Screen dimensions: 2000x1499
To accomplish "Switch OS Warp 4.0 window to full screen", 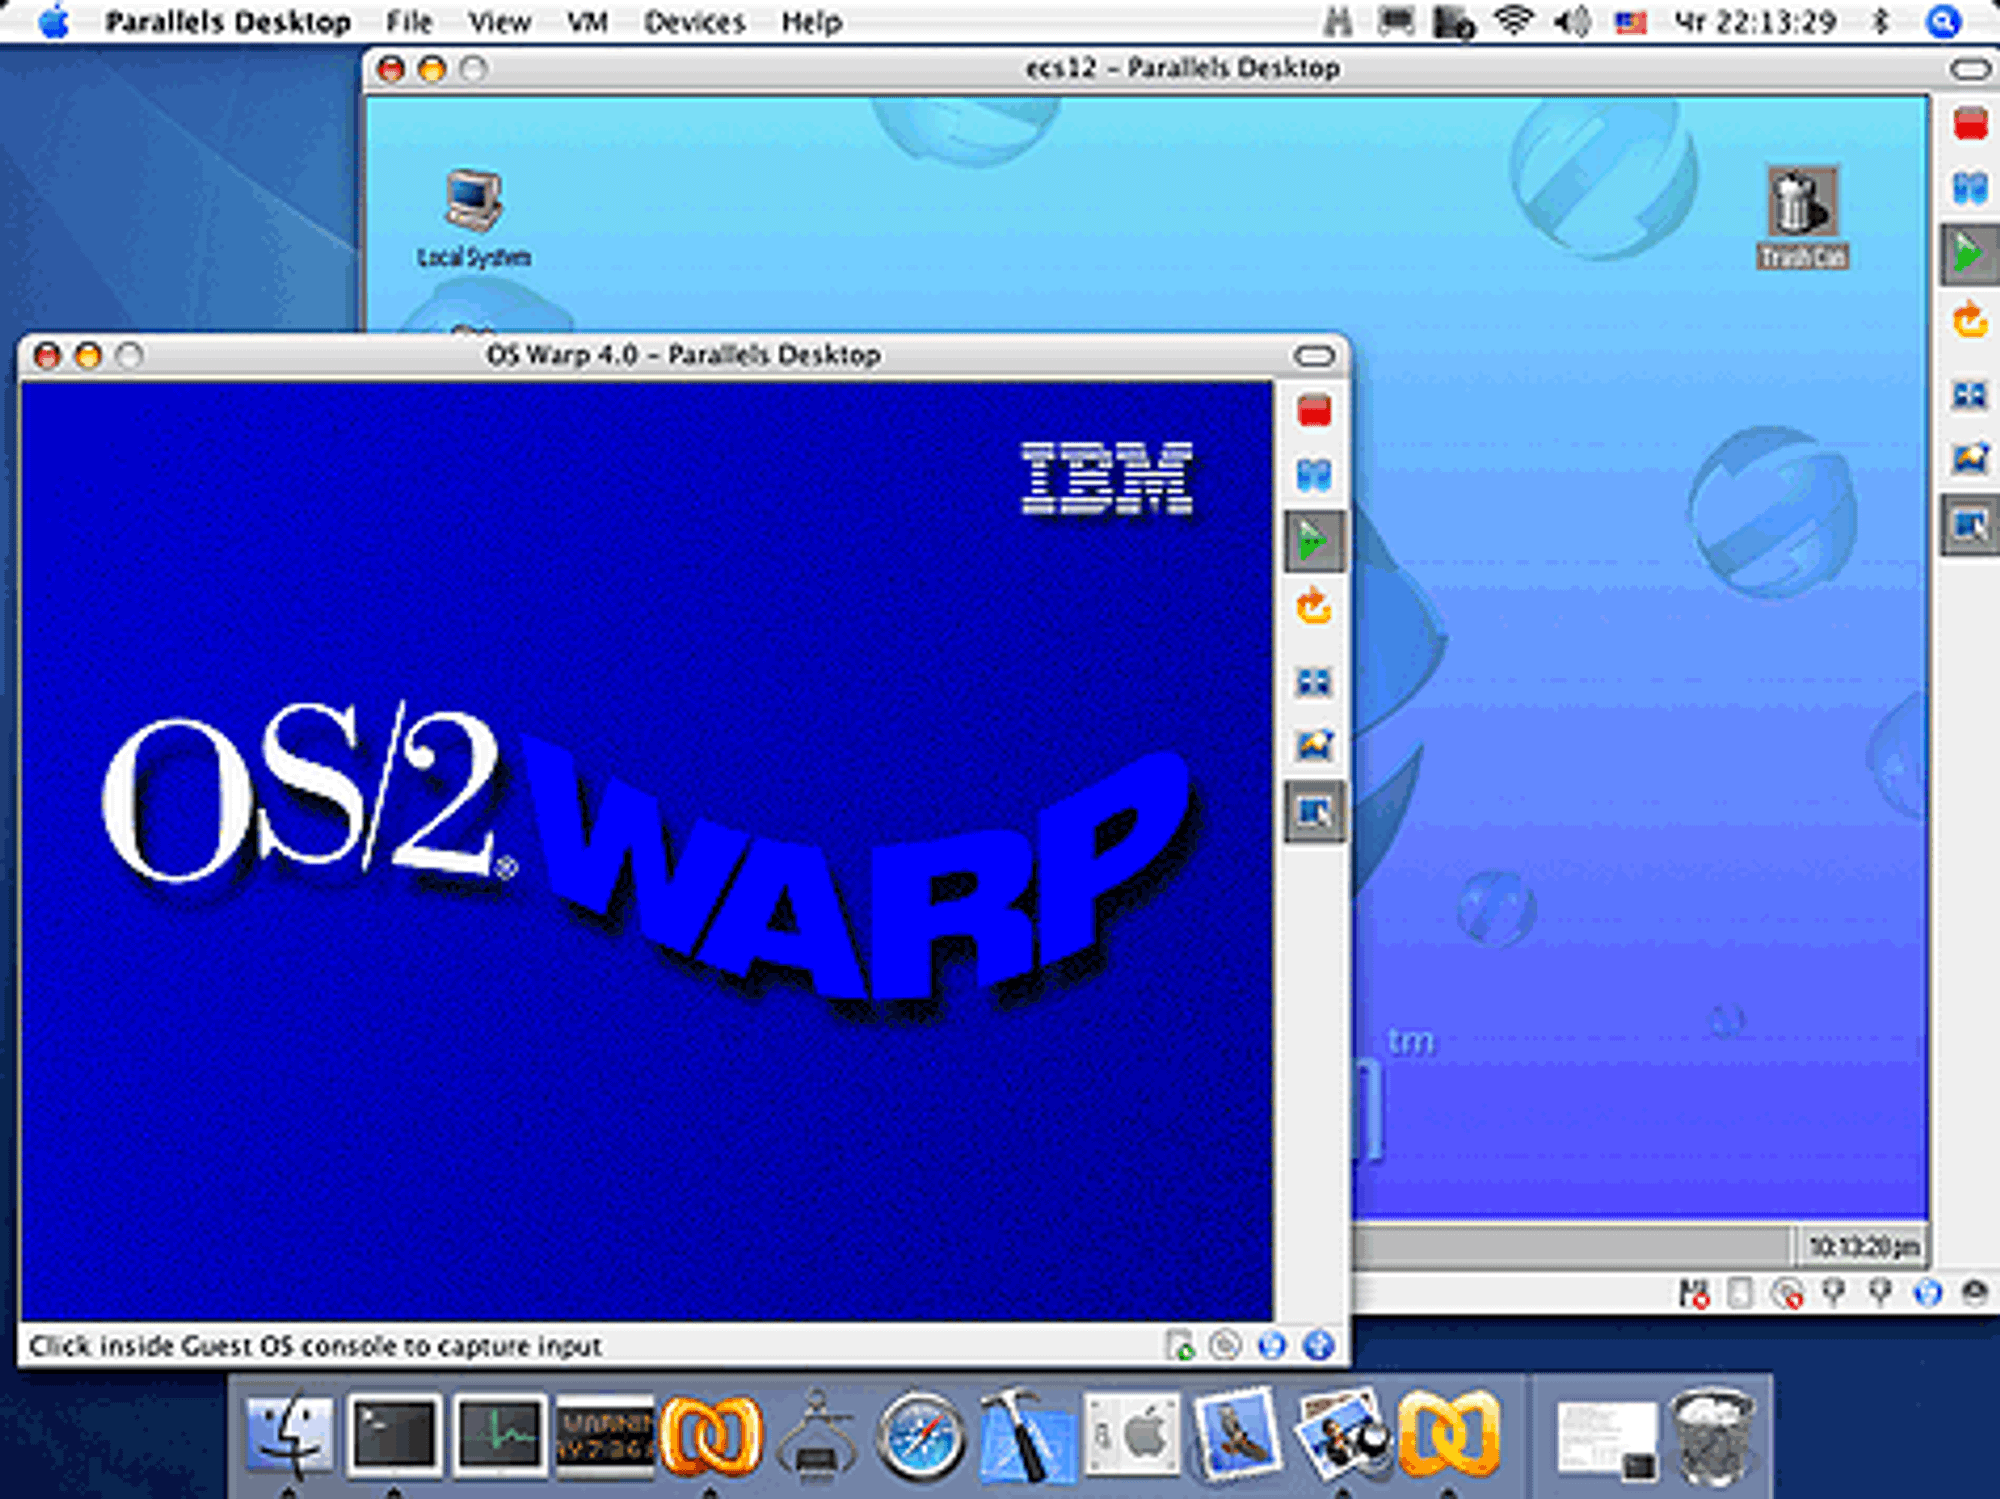I will click(1314, 682).
